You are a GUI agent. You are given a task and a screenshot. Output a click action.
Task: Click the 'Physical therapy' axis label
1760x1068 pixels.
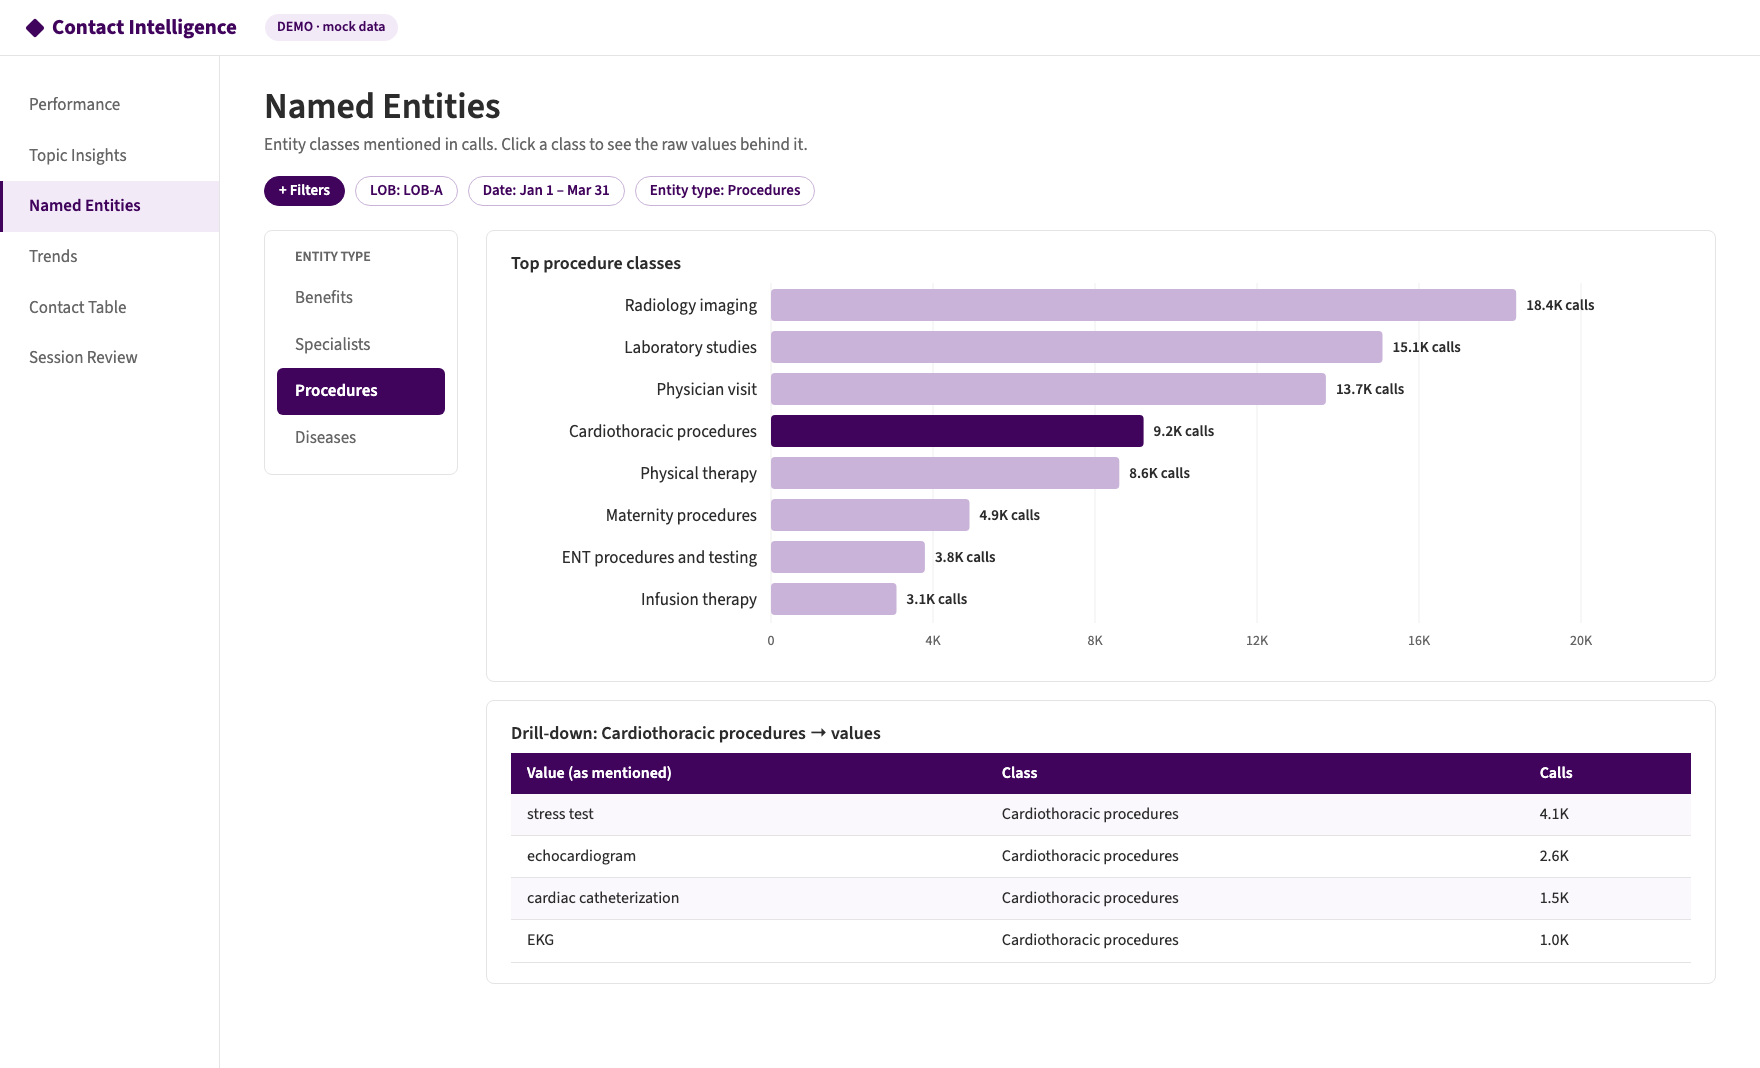tap(698, 474)
